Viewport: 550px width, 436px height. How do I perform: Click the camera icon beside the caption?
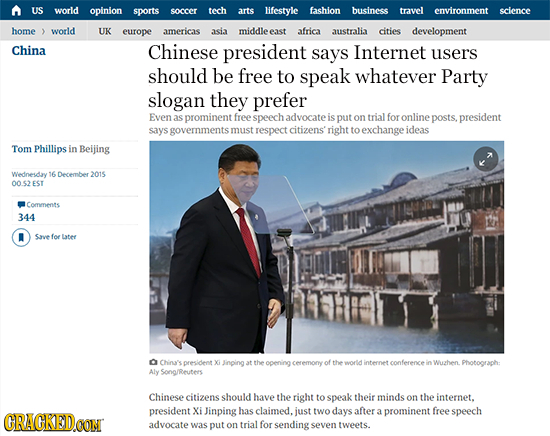(x=153, y=362)
